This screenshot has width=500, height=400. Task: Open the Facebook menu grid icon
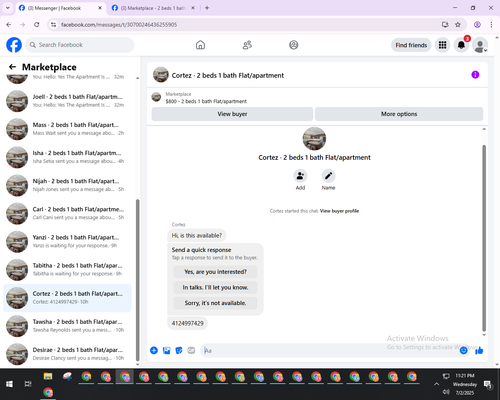click(x=442, y=45)
